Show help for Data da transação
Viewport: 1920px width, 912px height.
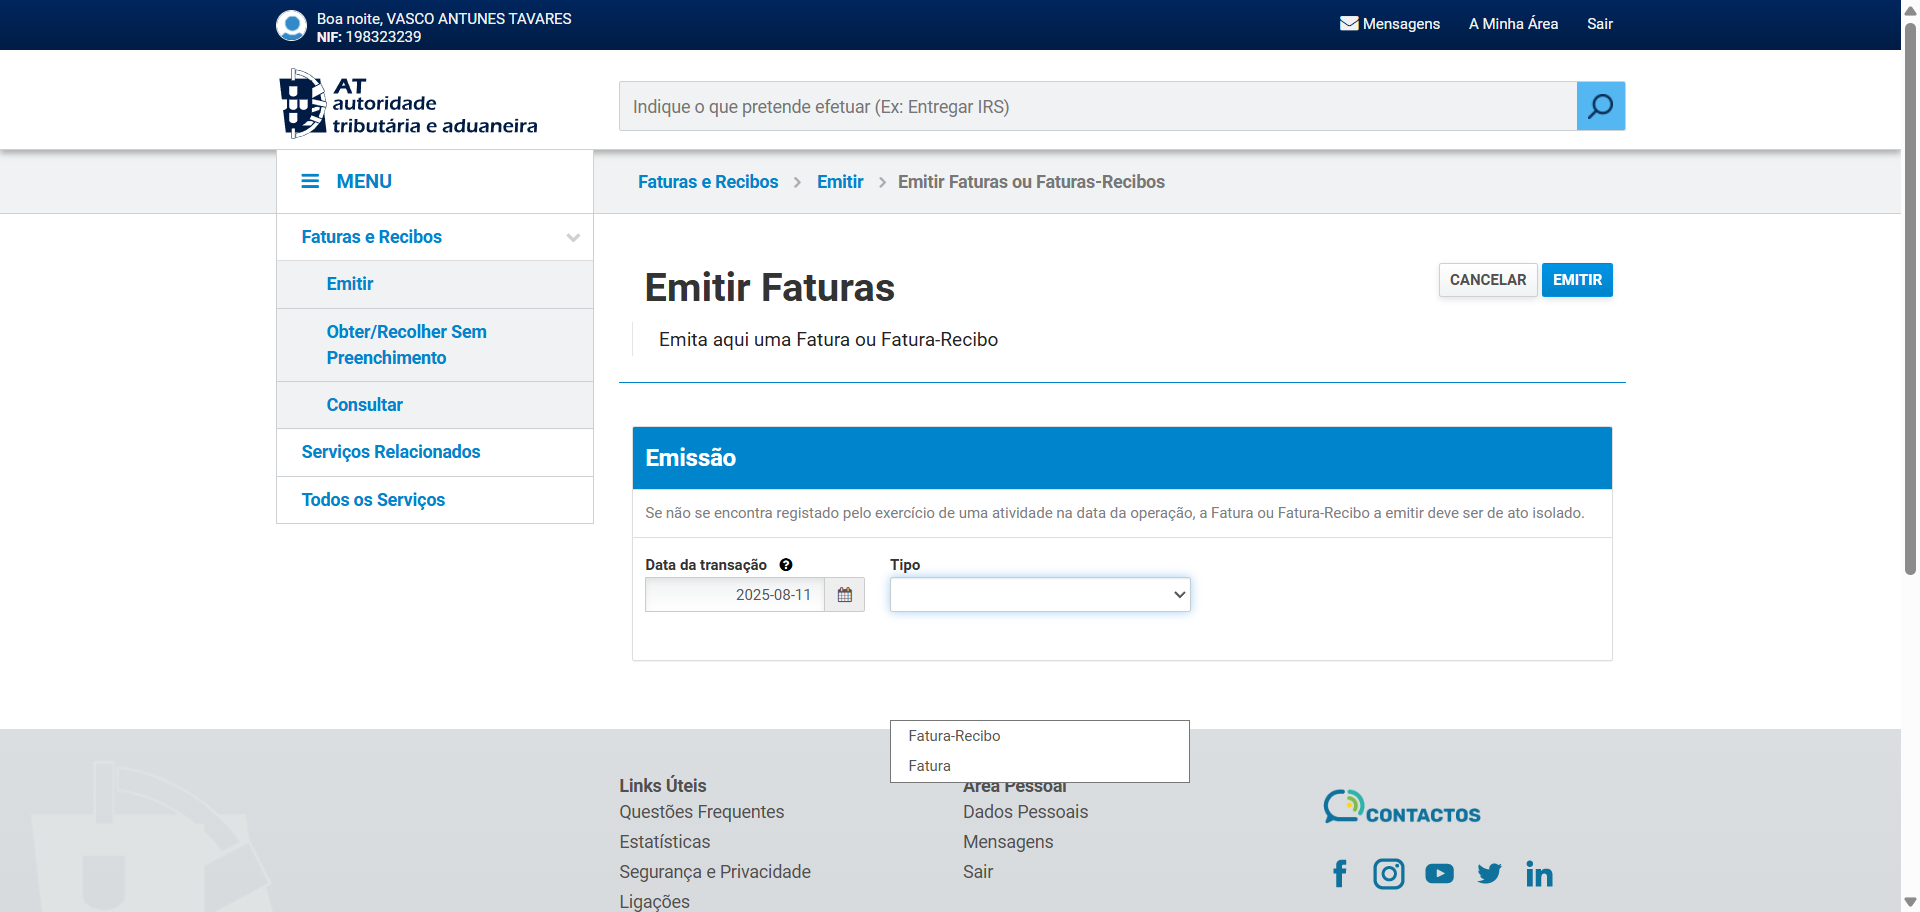786,565
